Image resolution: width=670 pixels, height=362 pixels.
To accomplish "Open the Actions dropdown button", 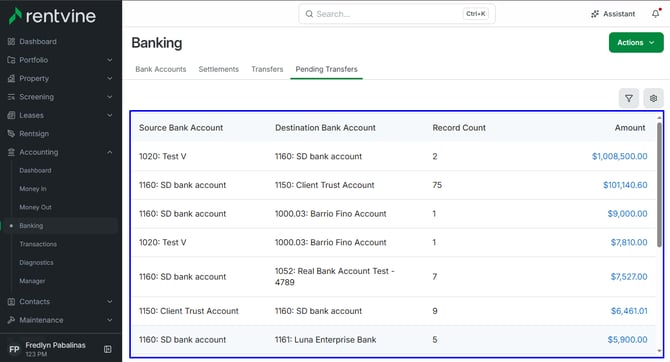I will (x=636, y=42).
